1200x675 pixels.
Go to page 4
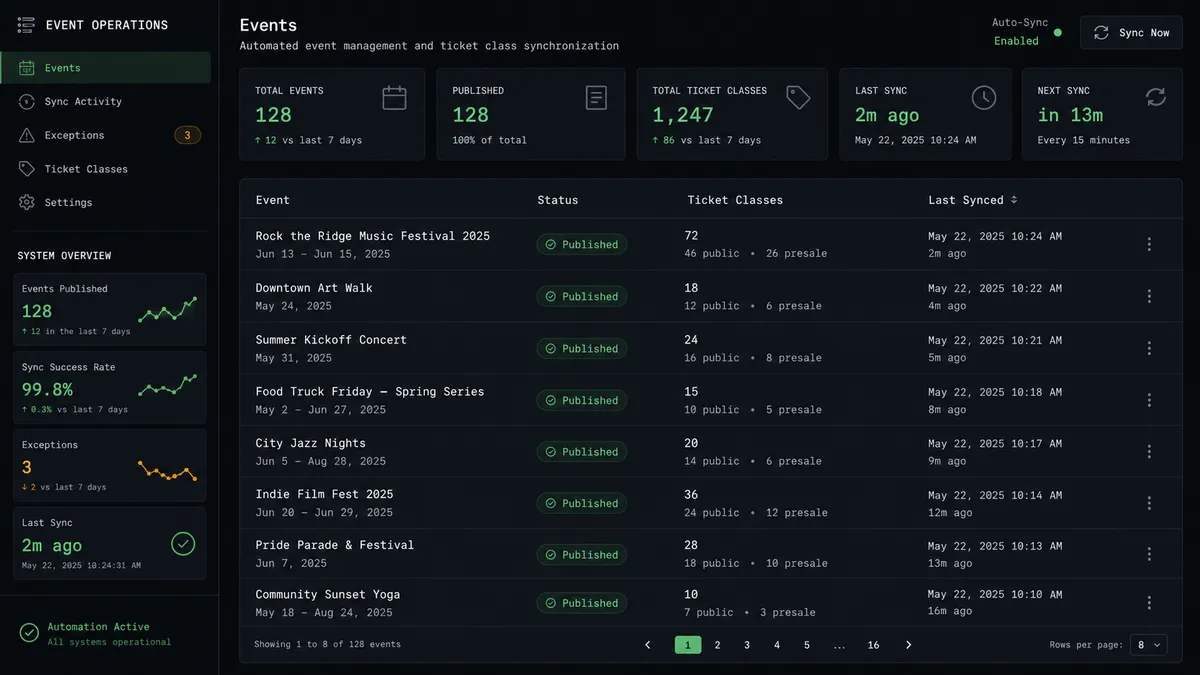click(x=777, y=645)
